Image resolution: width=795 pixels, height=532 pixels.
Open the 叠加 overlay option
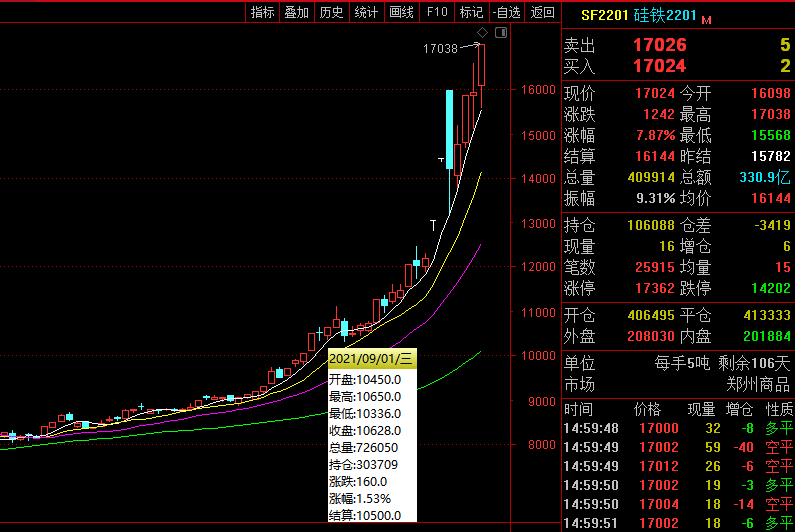tap(297, 12)
